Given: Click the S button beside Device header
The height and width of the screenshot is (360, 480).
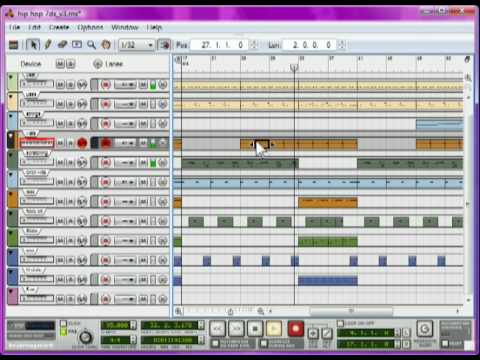Looking at the screenshot, I should 70,64.
